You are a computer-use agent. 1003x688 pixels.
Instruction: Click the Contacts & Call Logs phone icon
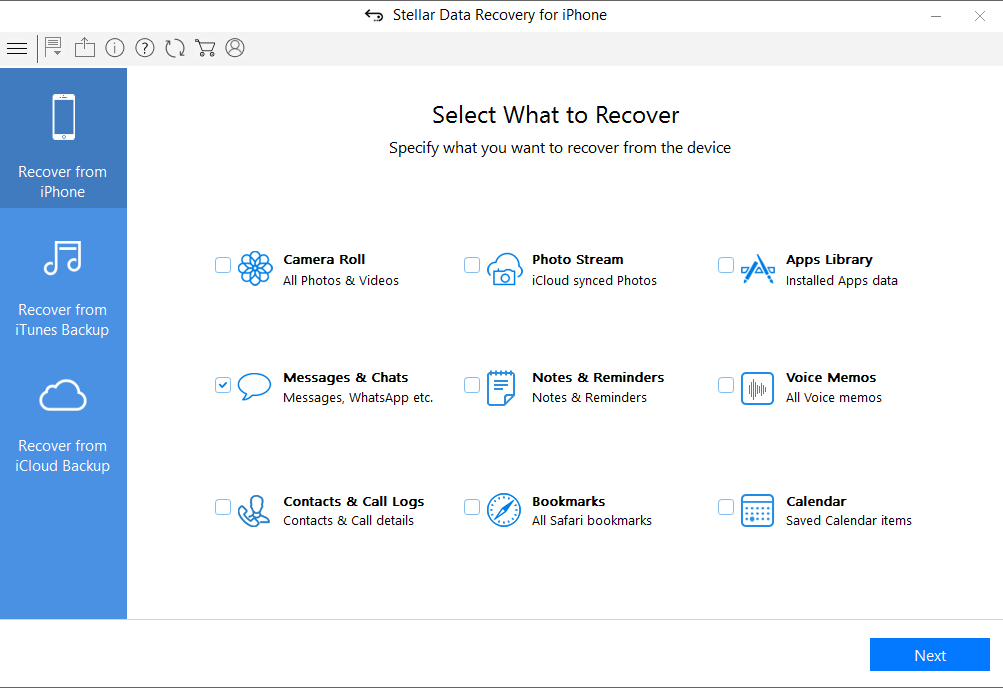point(253,511)
